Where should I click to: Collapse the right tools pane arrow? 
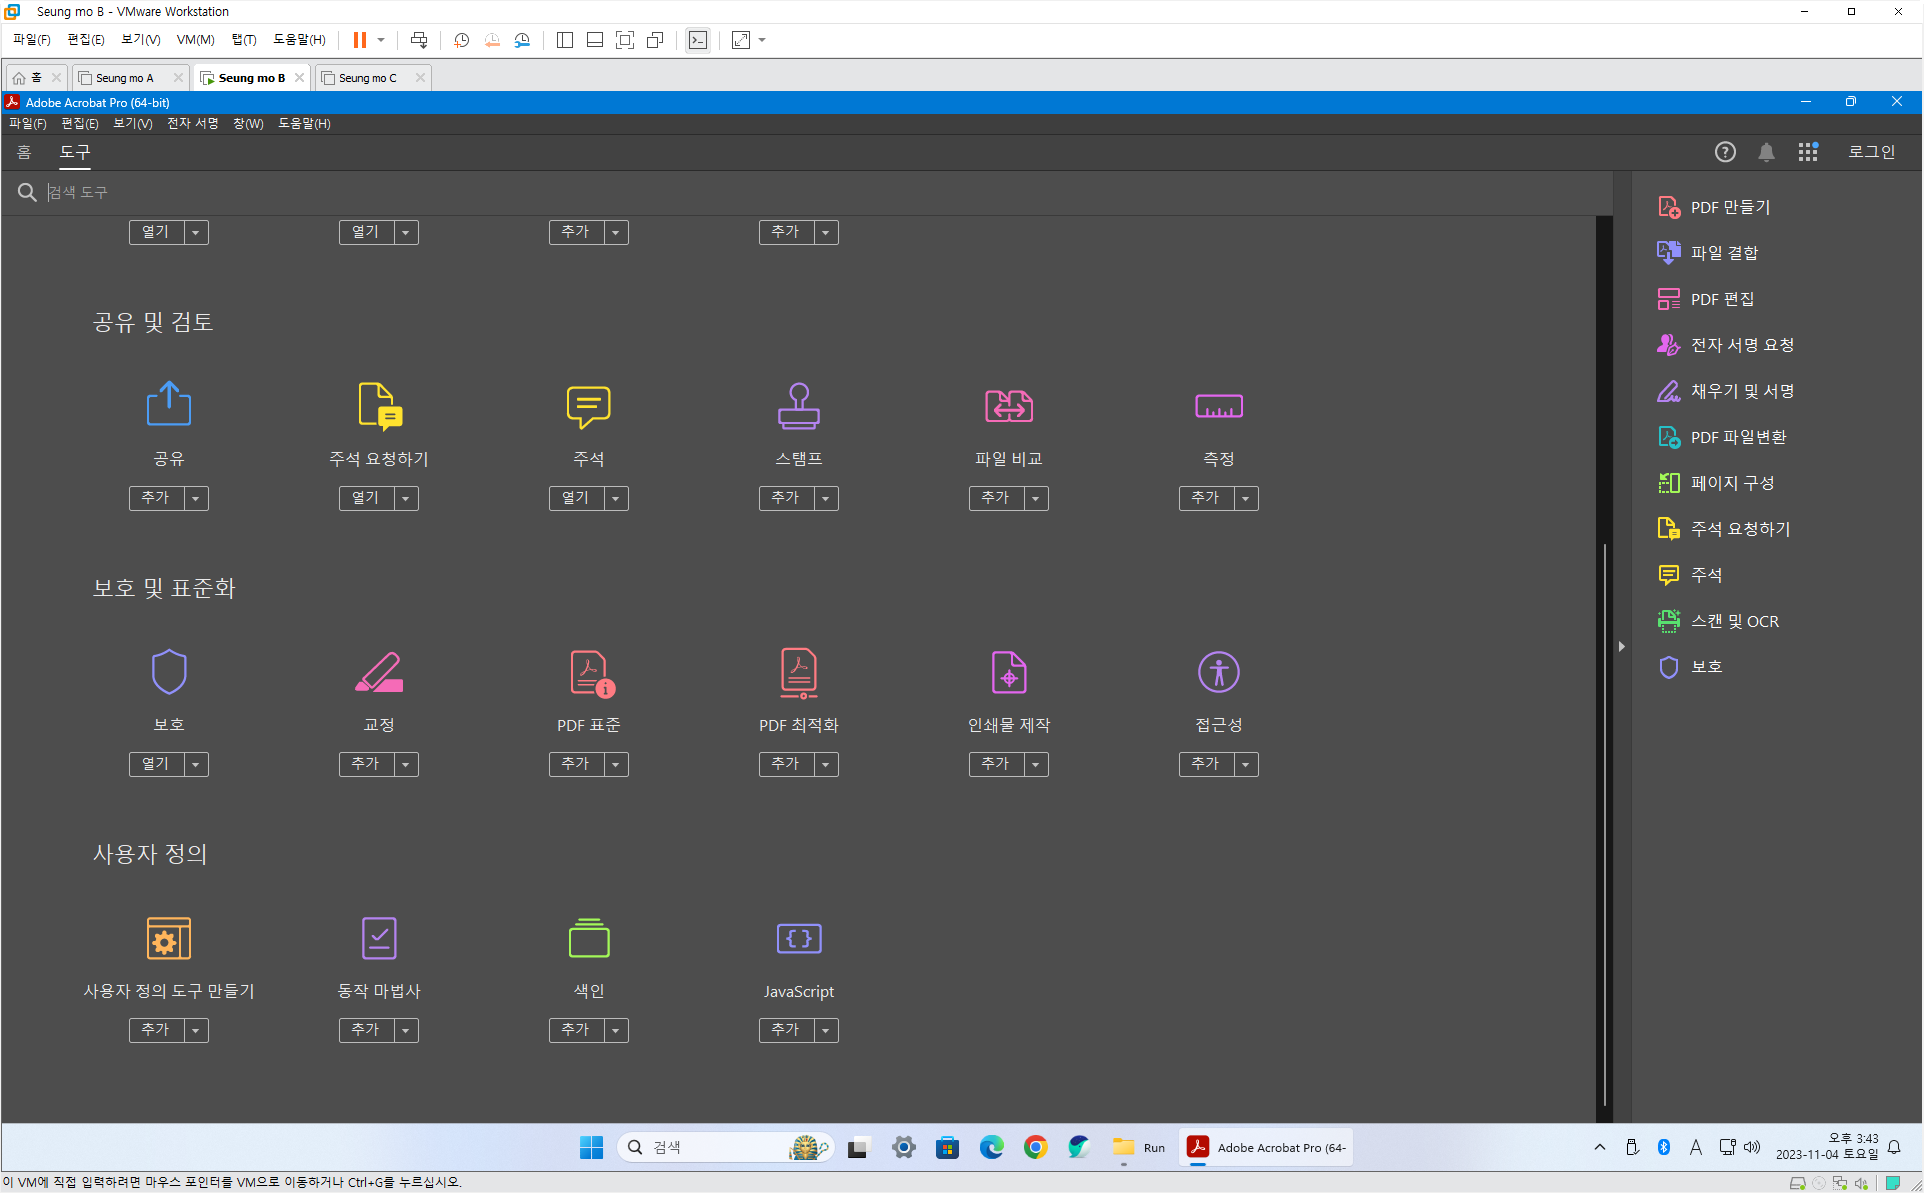1621,647
